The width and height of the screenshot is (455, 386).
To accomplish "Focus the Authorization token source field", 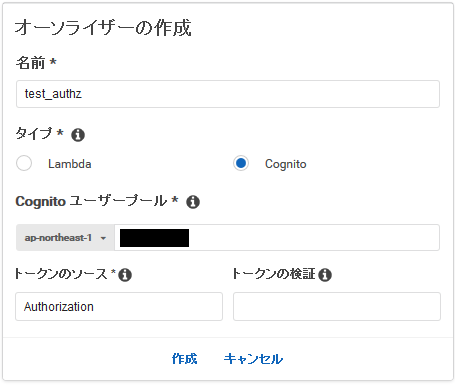I will [x=119, y=307].
